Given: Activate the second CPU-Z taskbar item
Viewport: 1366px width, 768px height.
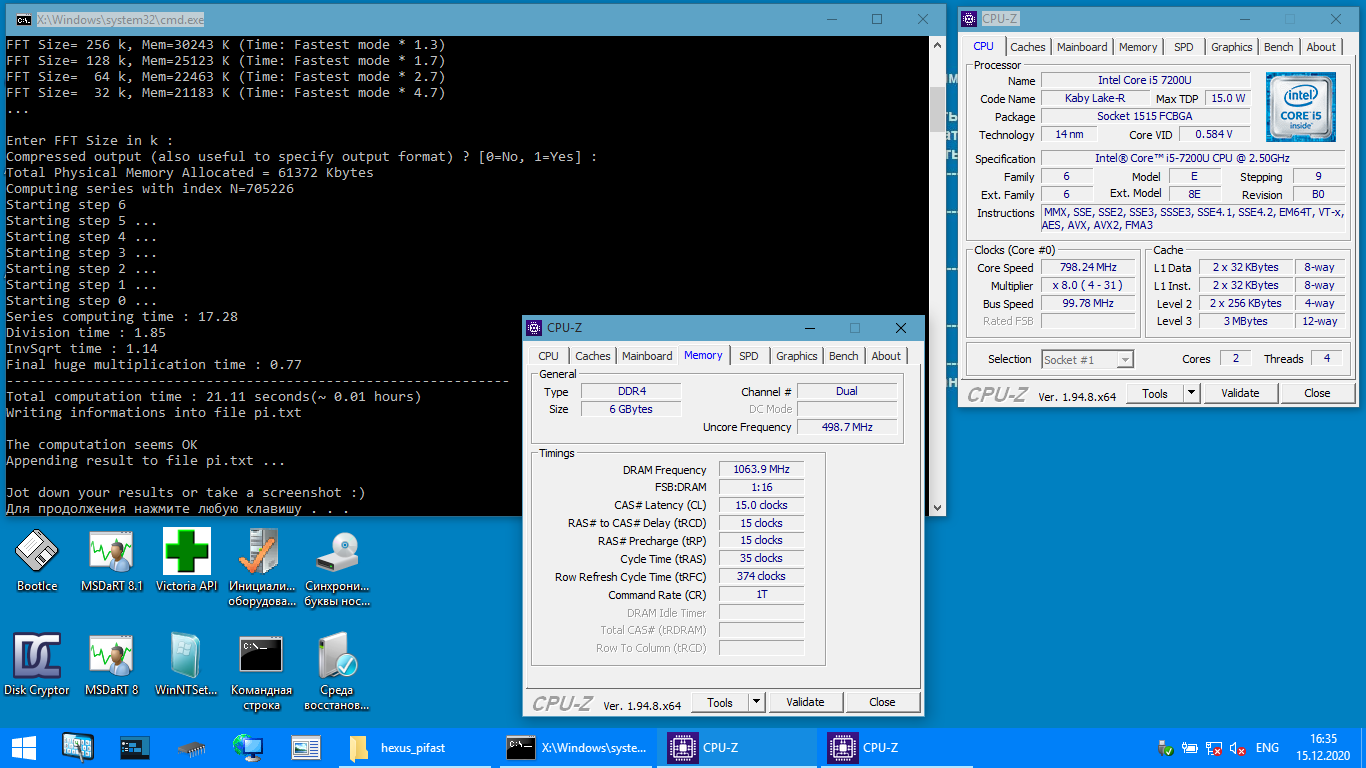Looking at the screenshot, I should pos(898,747).
